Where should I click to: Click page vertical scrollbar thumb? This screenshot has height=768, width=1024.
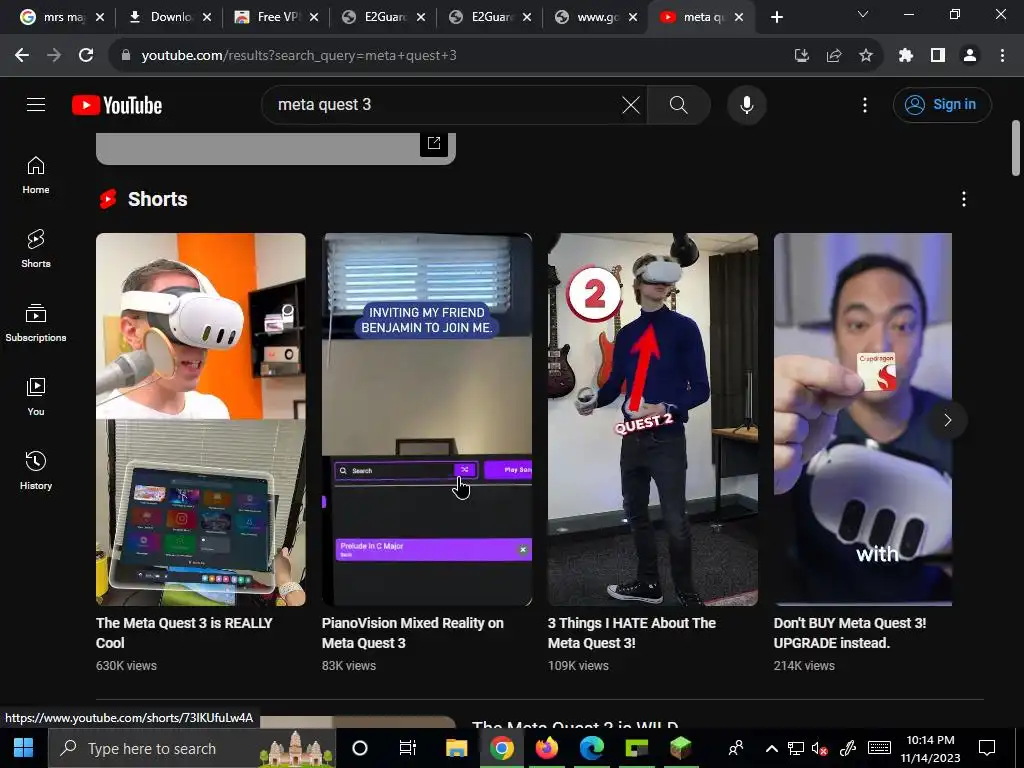coord(1016,148)
